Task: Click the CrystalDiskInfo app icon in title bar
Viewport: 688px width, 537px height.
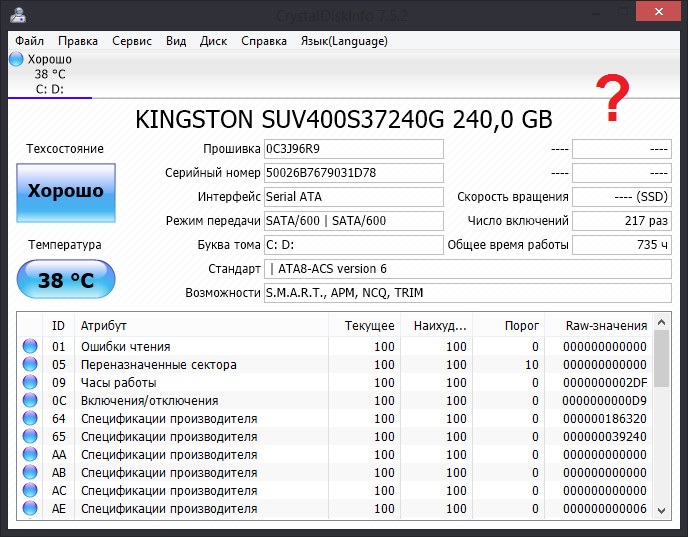Action: tap(18, 14)
